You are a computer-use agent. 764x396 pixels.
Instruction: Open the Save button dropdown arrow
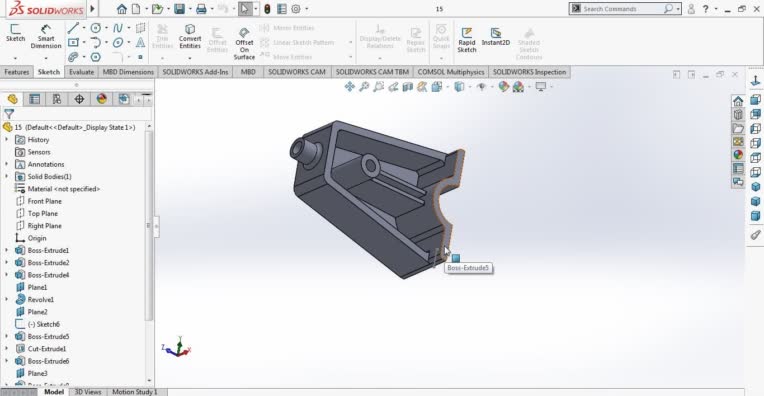click(x=190, y=9)
